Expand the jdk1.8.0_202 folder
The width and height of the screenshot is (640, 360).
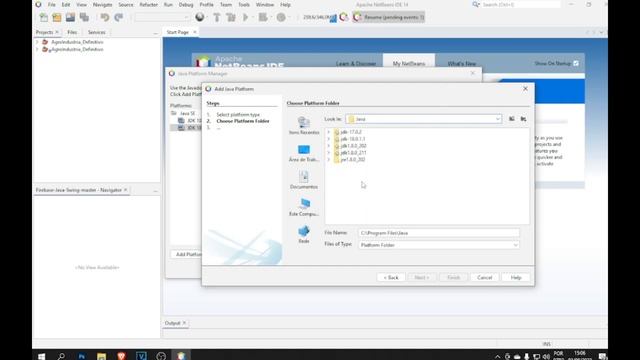click(329, 146)
